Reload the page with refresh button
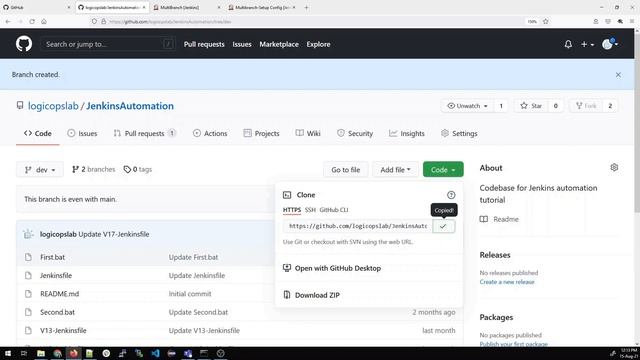 pos(32,21)
